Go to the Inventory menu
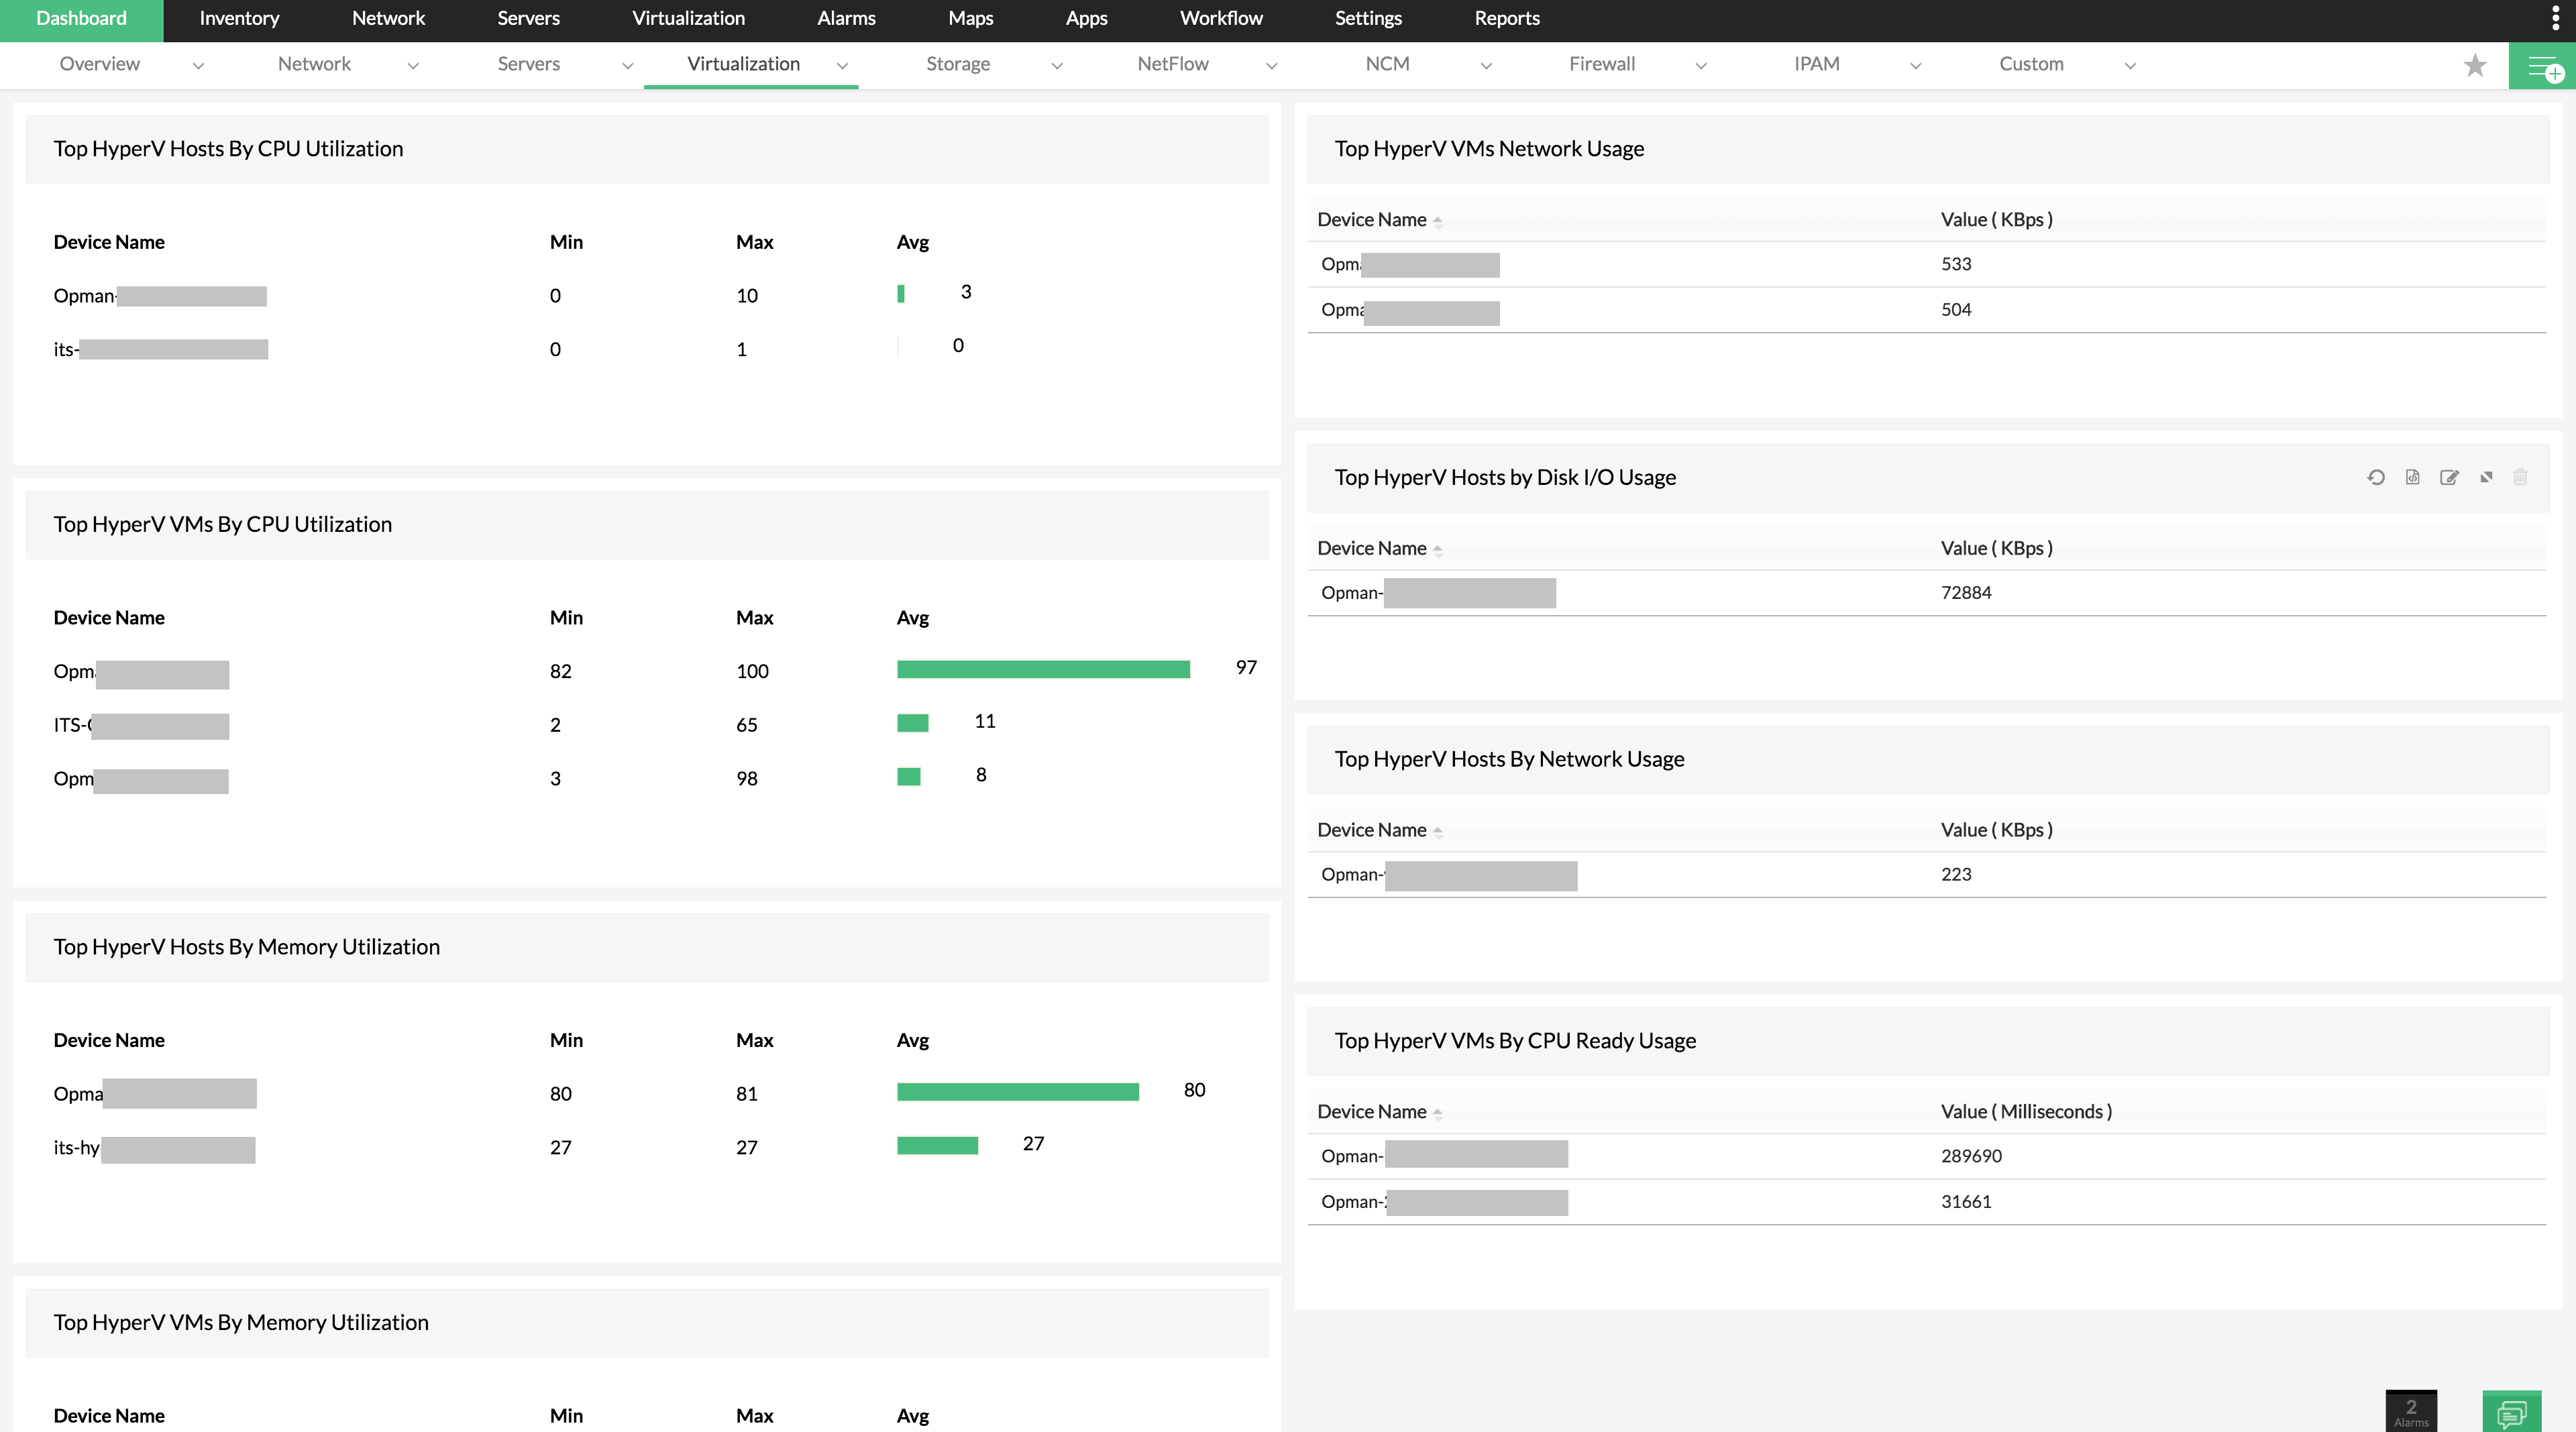 tap(239, 19)
